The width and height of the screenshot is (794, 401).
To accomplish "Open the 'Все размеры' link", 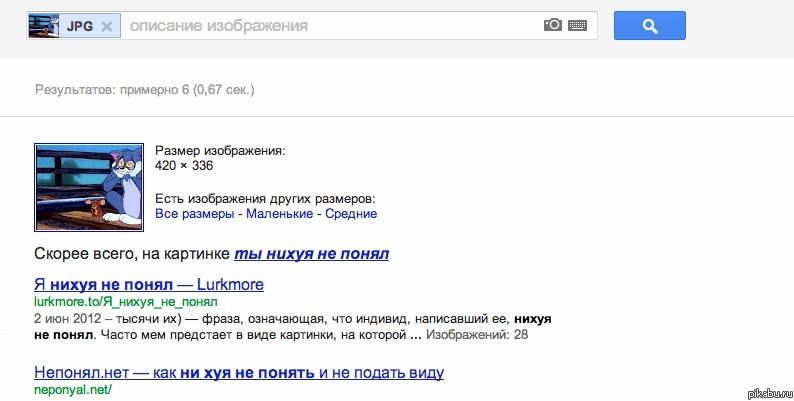I will pos(193,214).
